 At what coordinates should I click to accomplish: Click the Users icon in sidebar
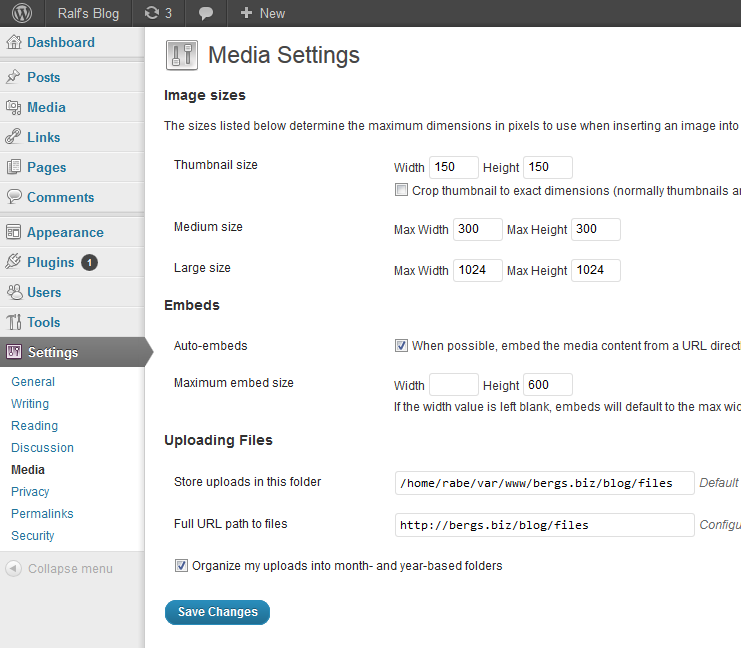(x=14, y=292)
